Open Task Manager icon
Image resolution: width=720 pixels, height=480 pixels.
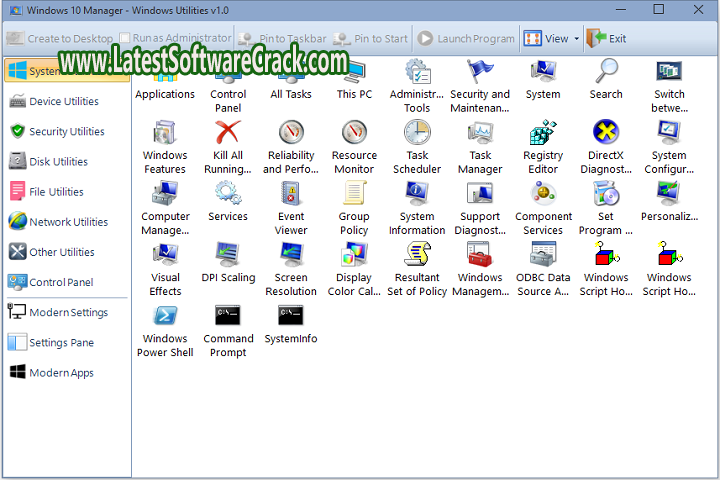(480, 147)
